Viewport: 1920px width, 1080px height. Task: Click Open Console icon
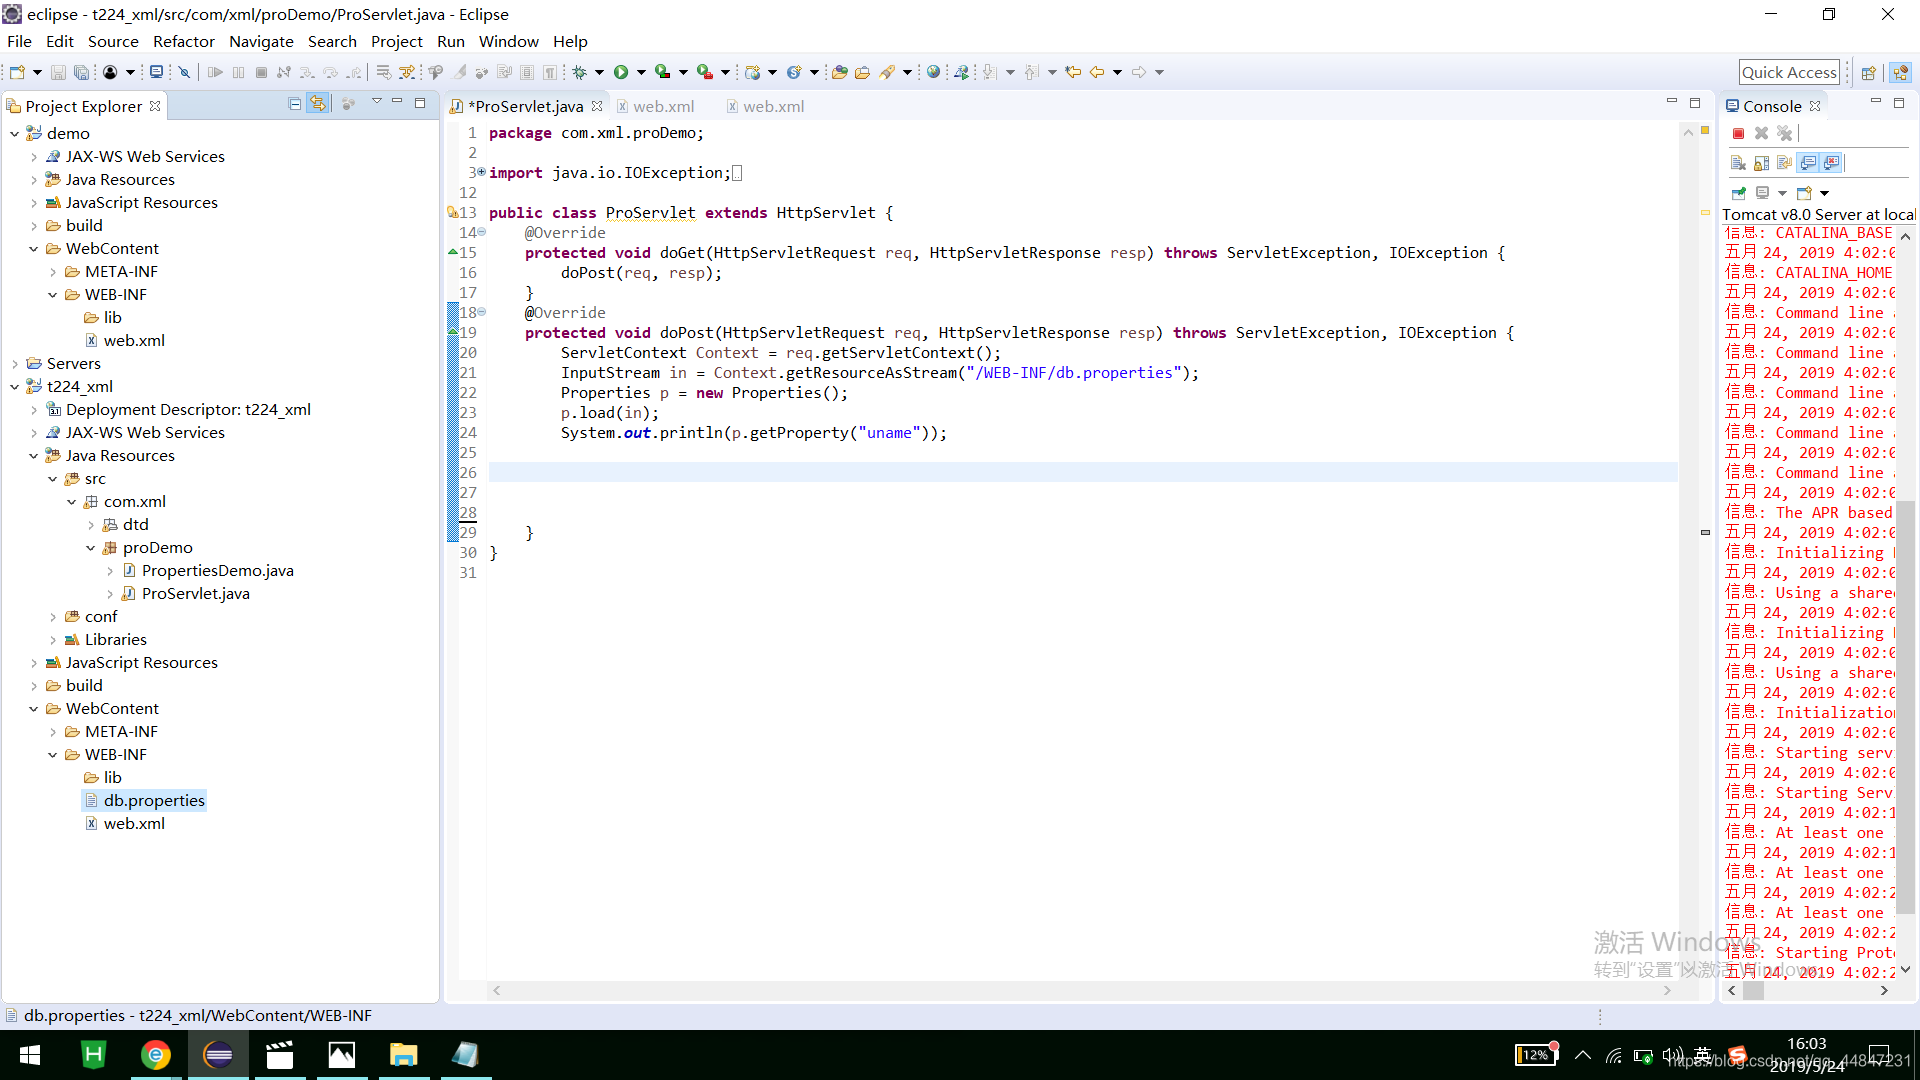click(1804, 193)
